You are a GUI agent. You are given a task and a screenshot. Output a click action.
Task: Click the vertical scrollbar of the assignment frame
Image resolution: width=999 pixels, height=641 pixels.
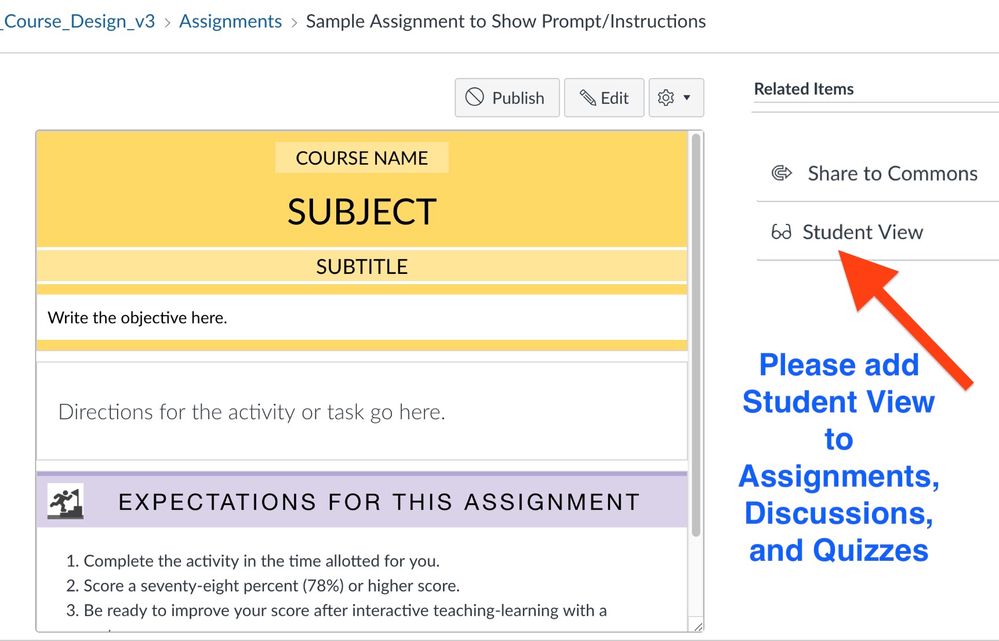coord(696,330)
